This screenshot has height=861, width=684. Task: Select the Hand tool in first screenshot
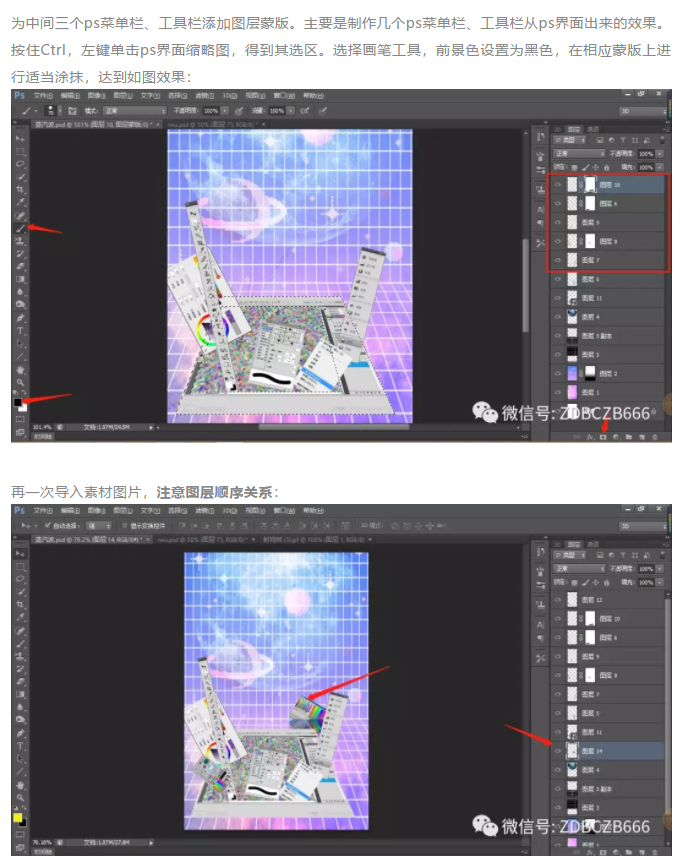pyautogui.click(x=20, y=370)
